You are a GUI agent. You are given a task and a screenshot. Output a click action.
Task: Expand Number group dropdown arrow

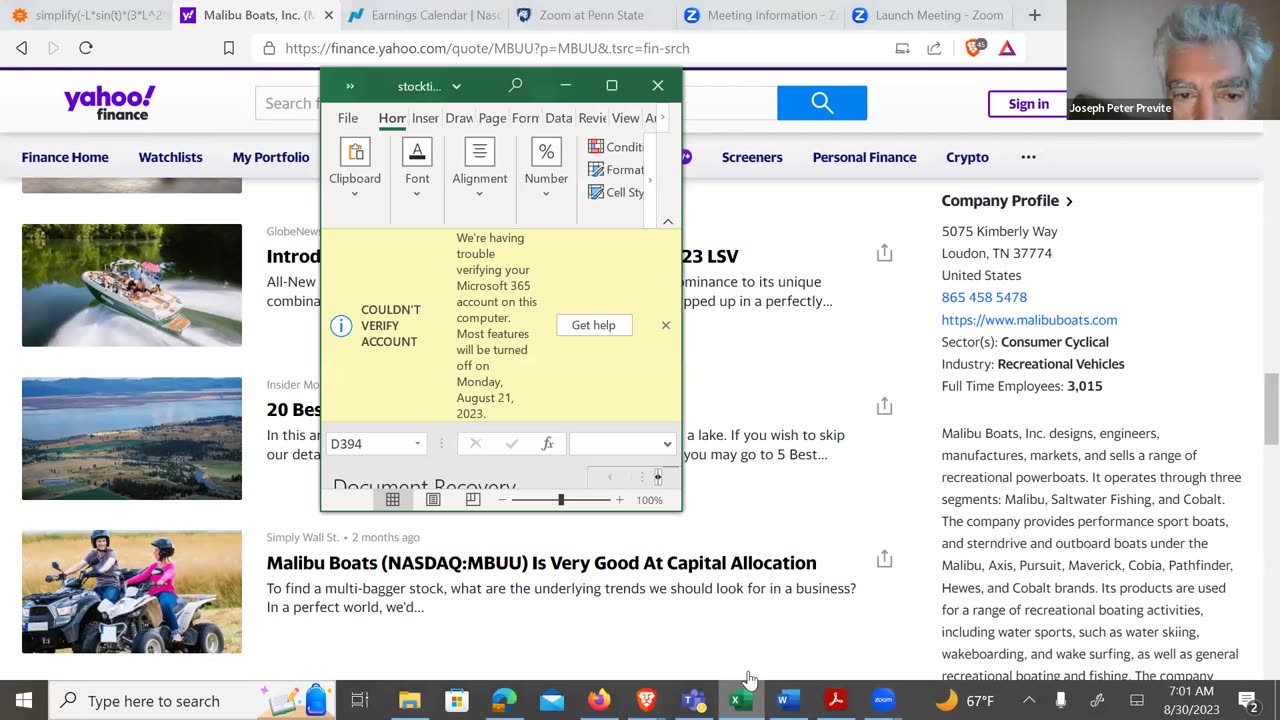[546, 194]
